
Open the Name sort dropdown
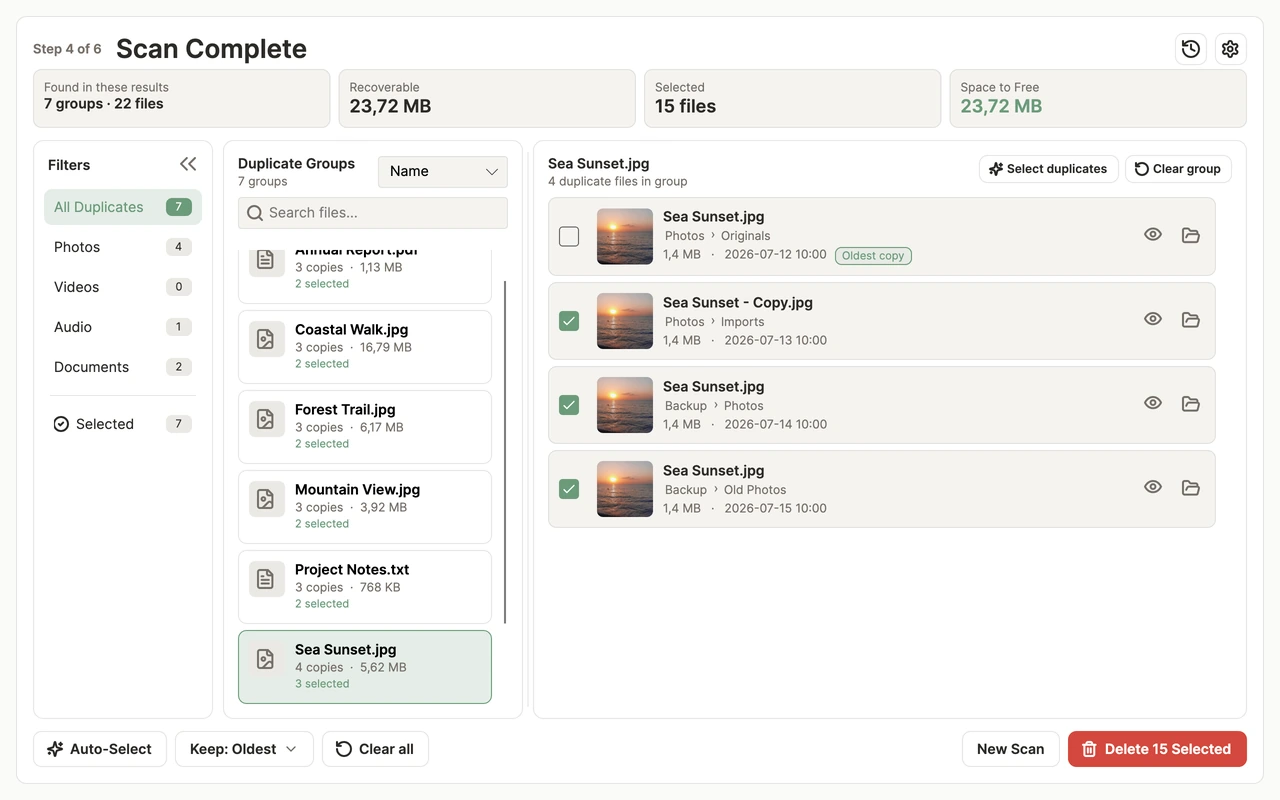(443, 171)
